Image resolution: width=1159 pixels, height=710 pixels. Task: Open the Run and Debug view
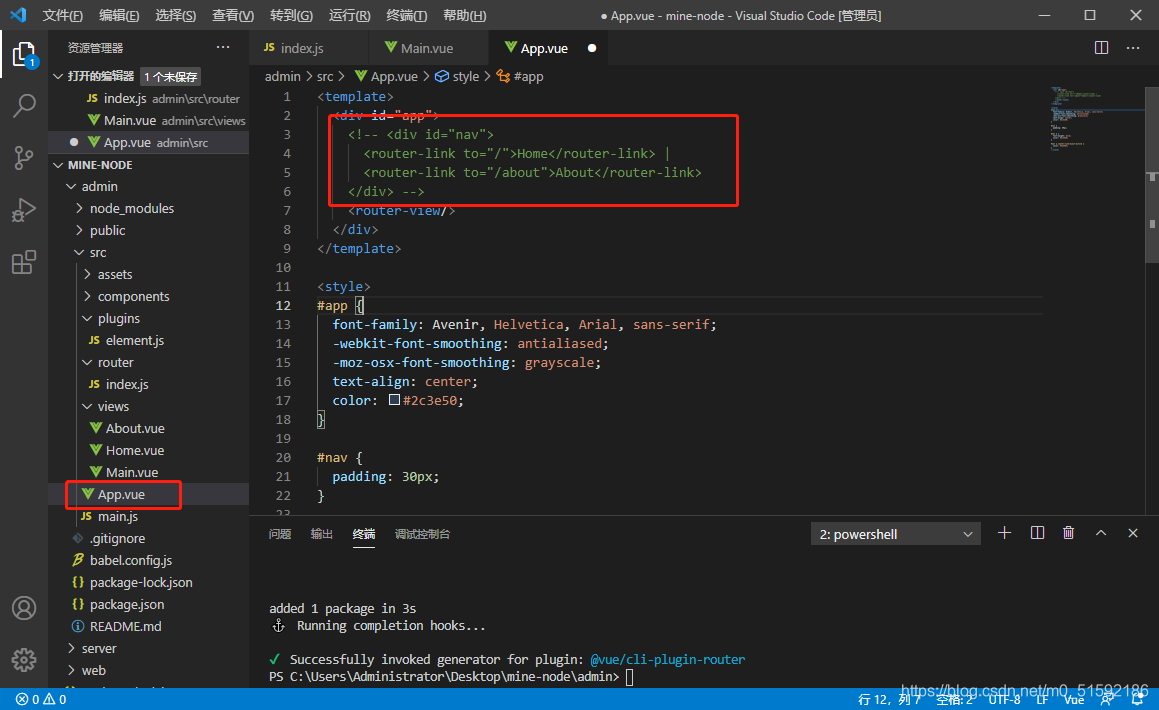24,210
